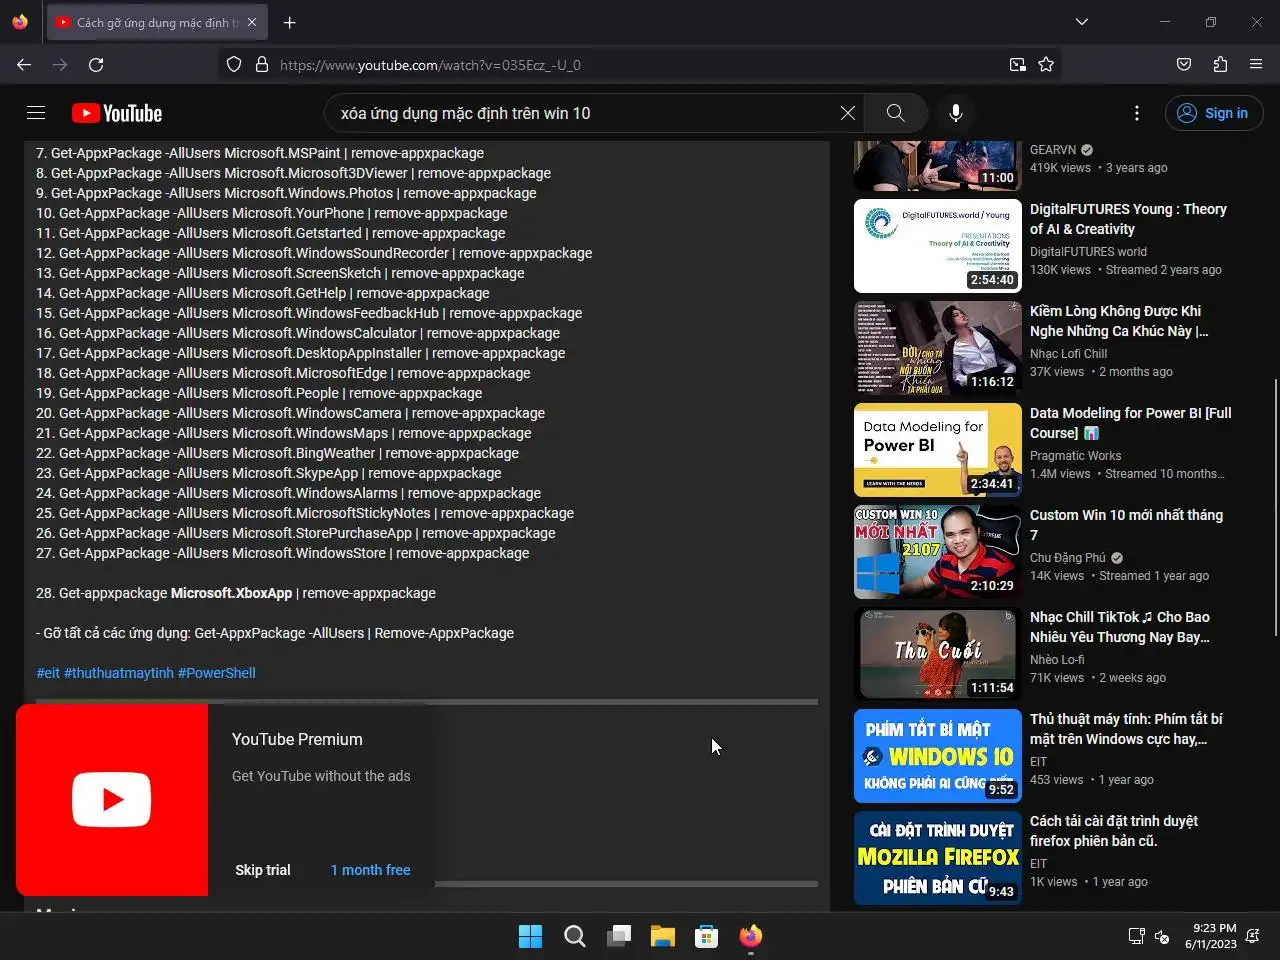Open Cách tải cài đặt trình duyệt title
Screen dimensions: 1280x960
(x=1114, y=831)
